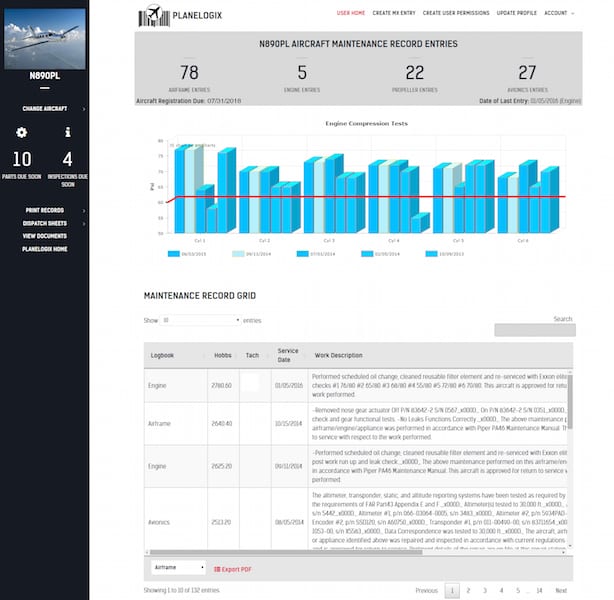Open Create User Permissions page

pyautogui.click(x=456, y=13)
